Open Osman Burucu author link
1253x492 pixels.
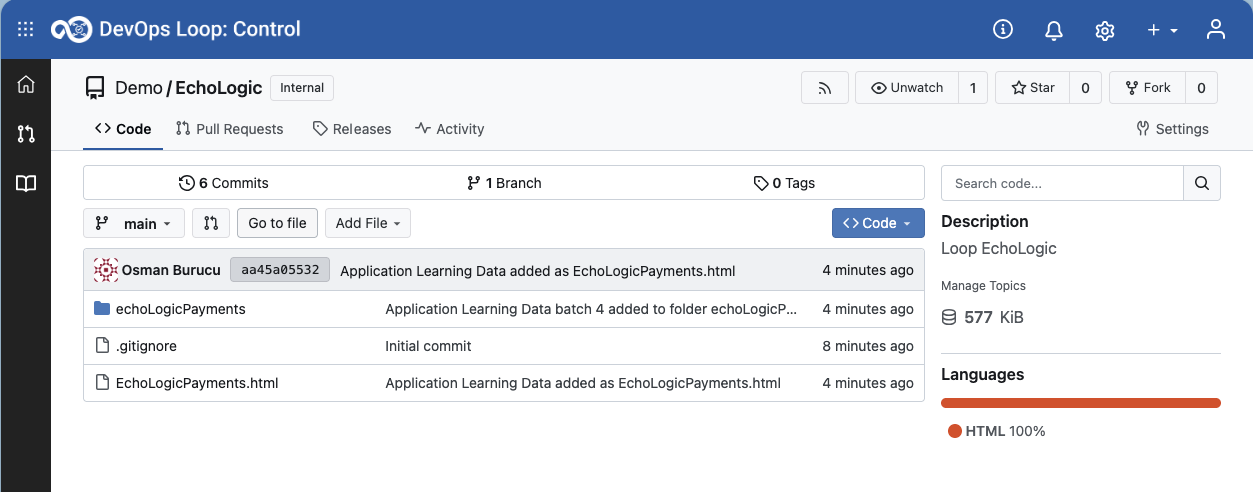(171, 270)
